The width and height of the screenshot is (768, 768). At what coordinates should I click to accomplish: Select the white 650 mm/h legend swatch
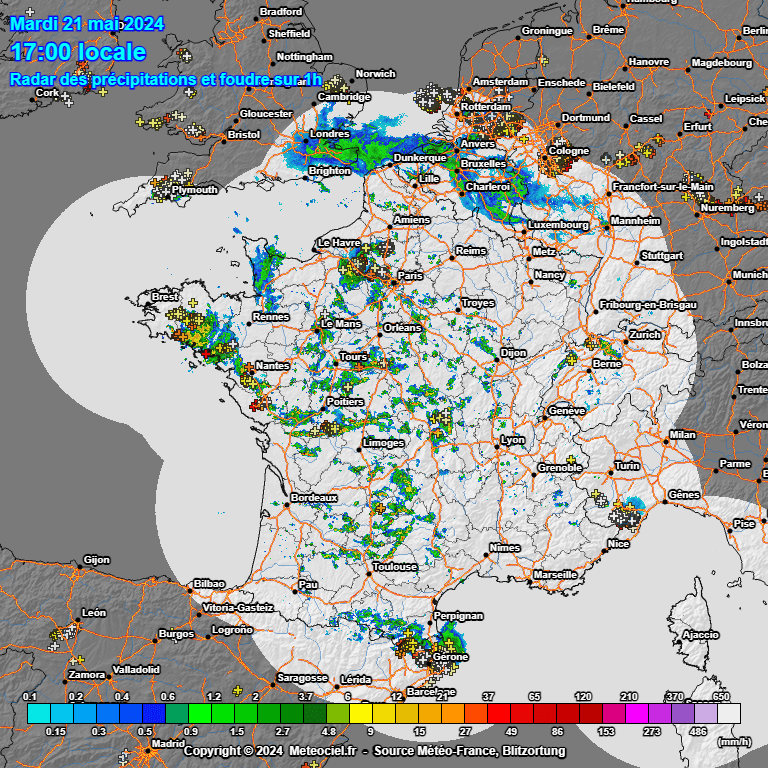tap(729, 713)
